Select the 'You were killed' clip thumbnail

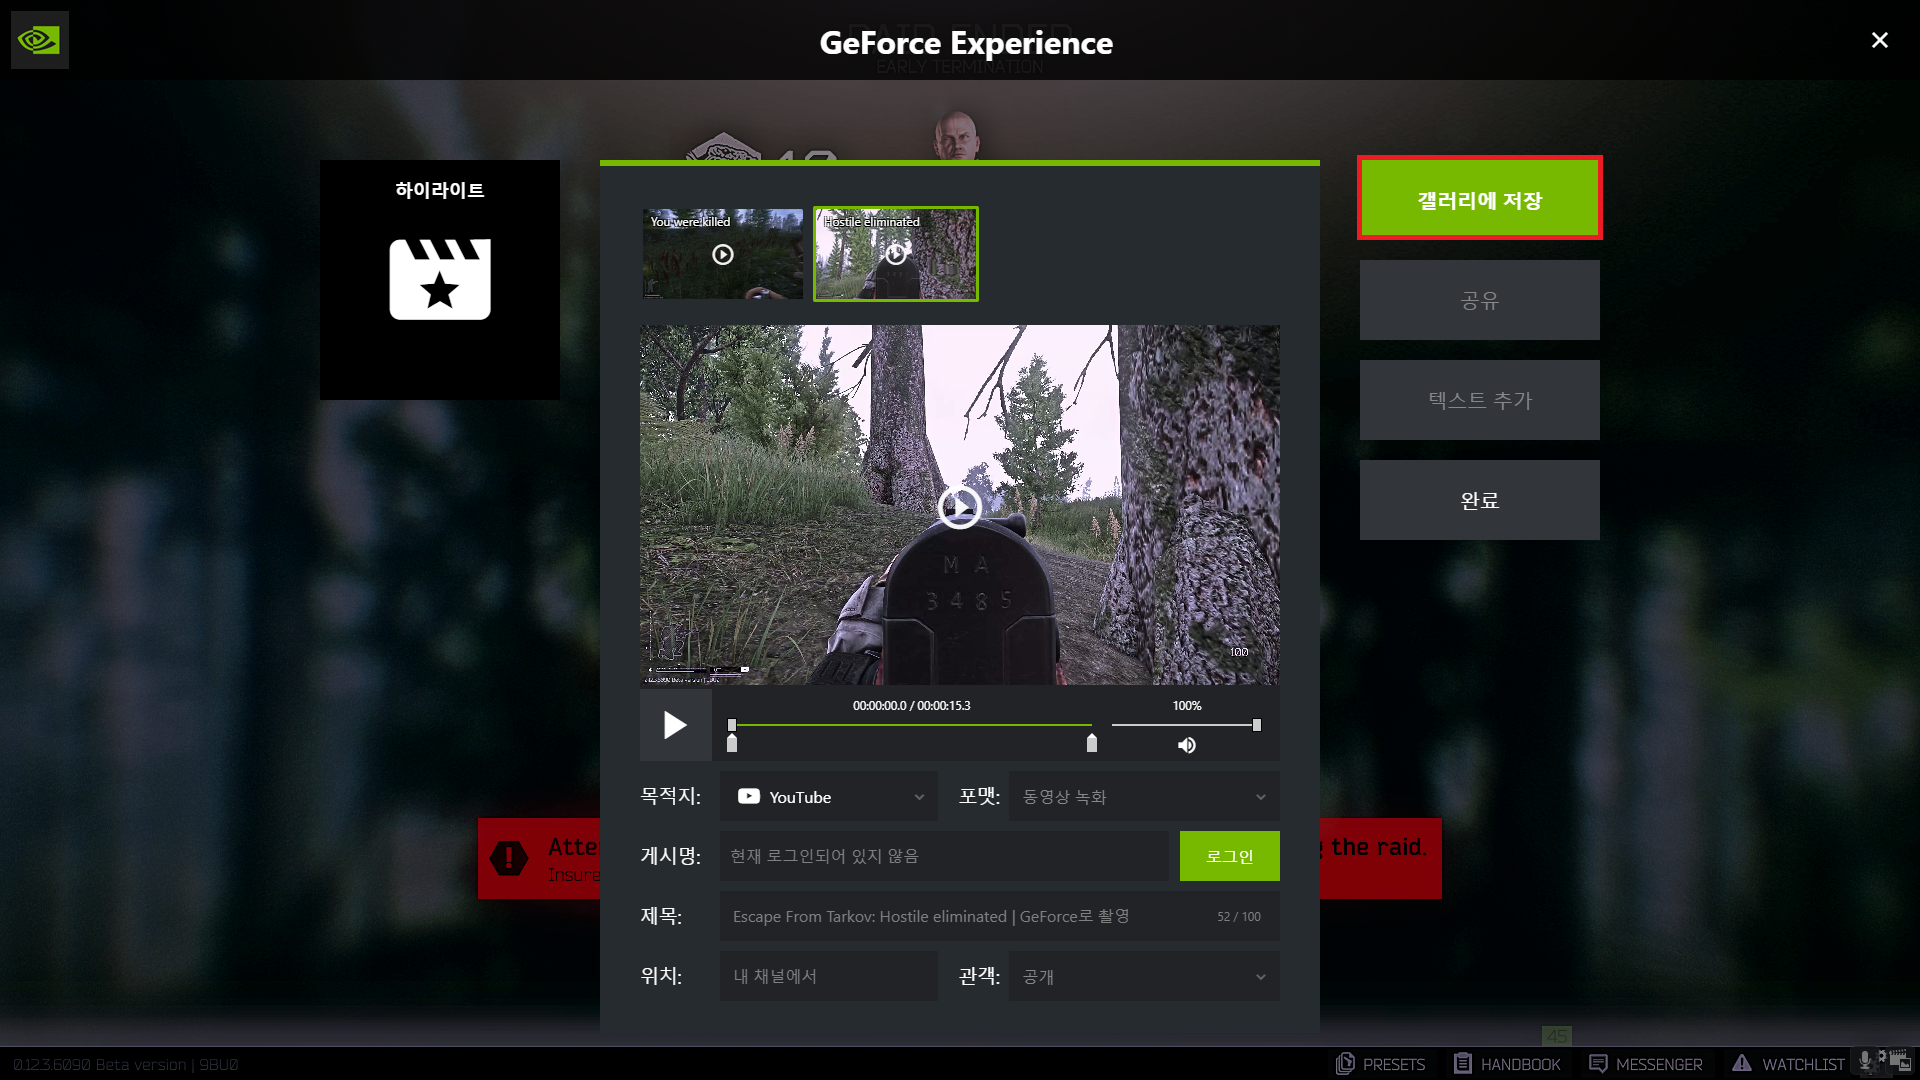pos(722,254)
